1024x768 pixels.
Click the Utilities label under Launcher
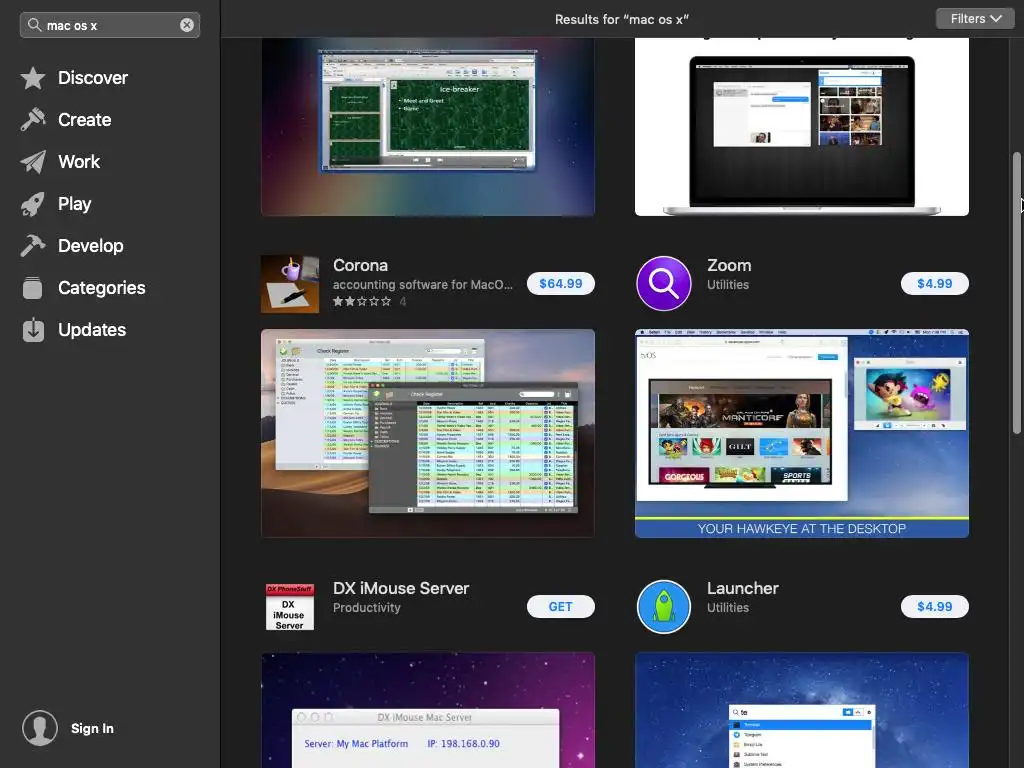tap(728, 607)
